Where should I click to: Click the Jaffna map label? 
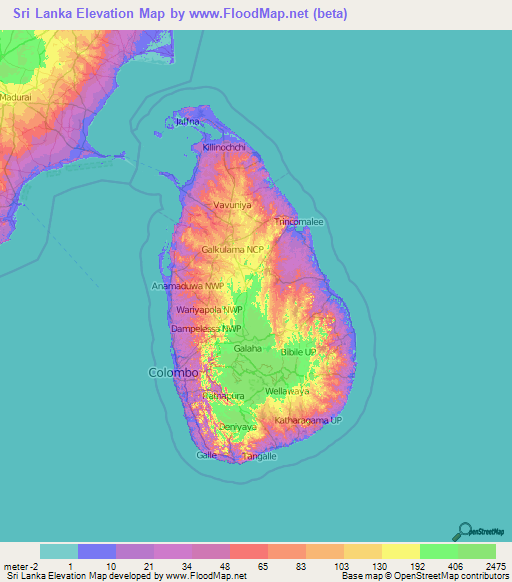click(x=187, y=121)
